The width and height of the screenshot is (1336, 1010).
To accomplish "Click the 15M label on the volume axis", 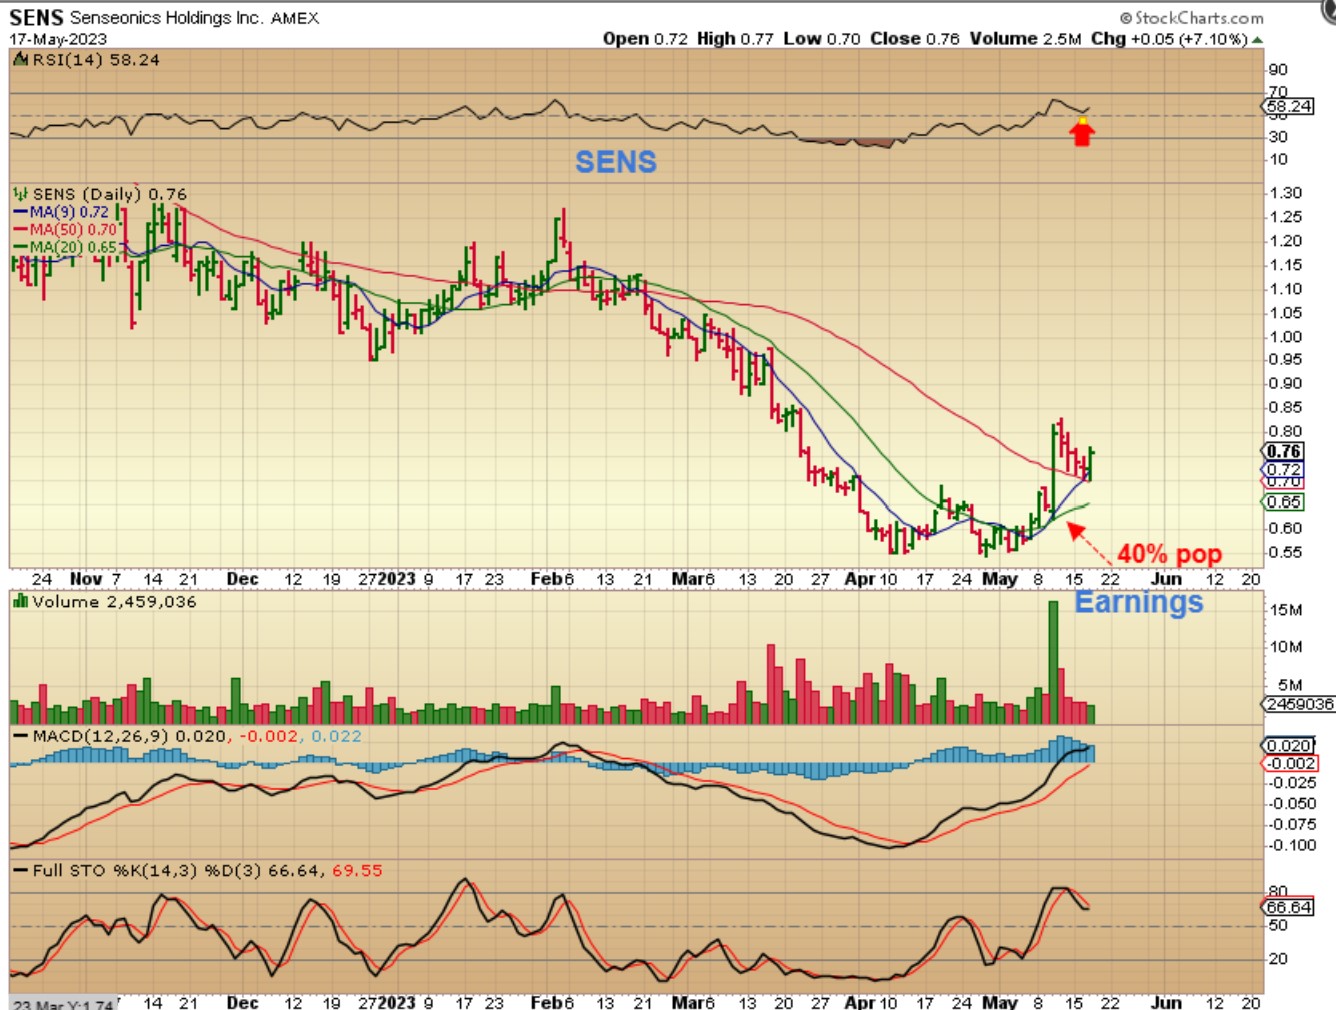I will tap(1285, 610).
